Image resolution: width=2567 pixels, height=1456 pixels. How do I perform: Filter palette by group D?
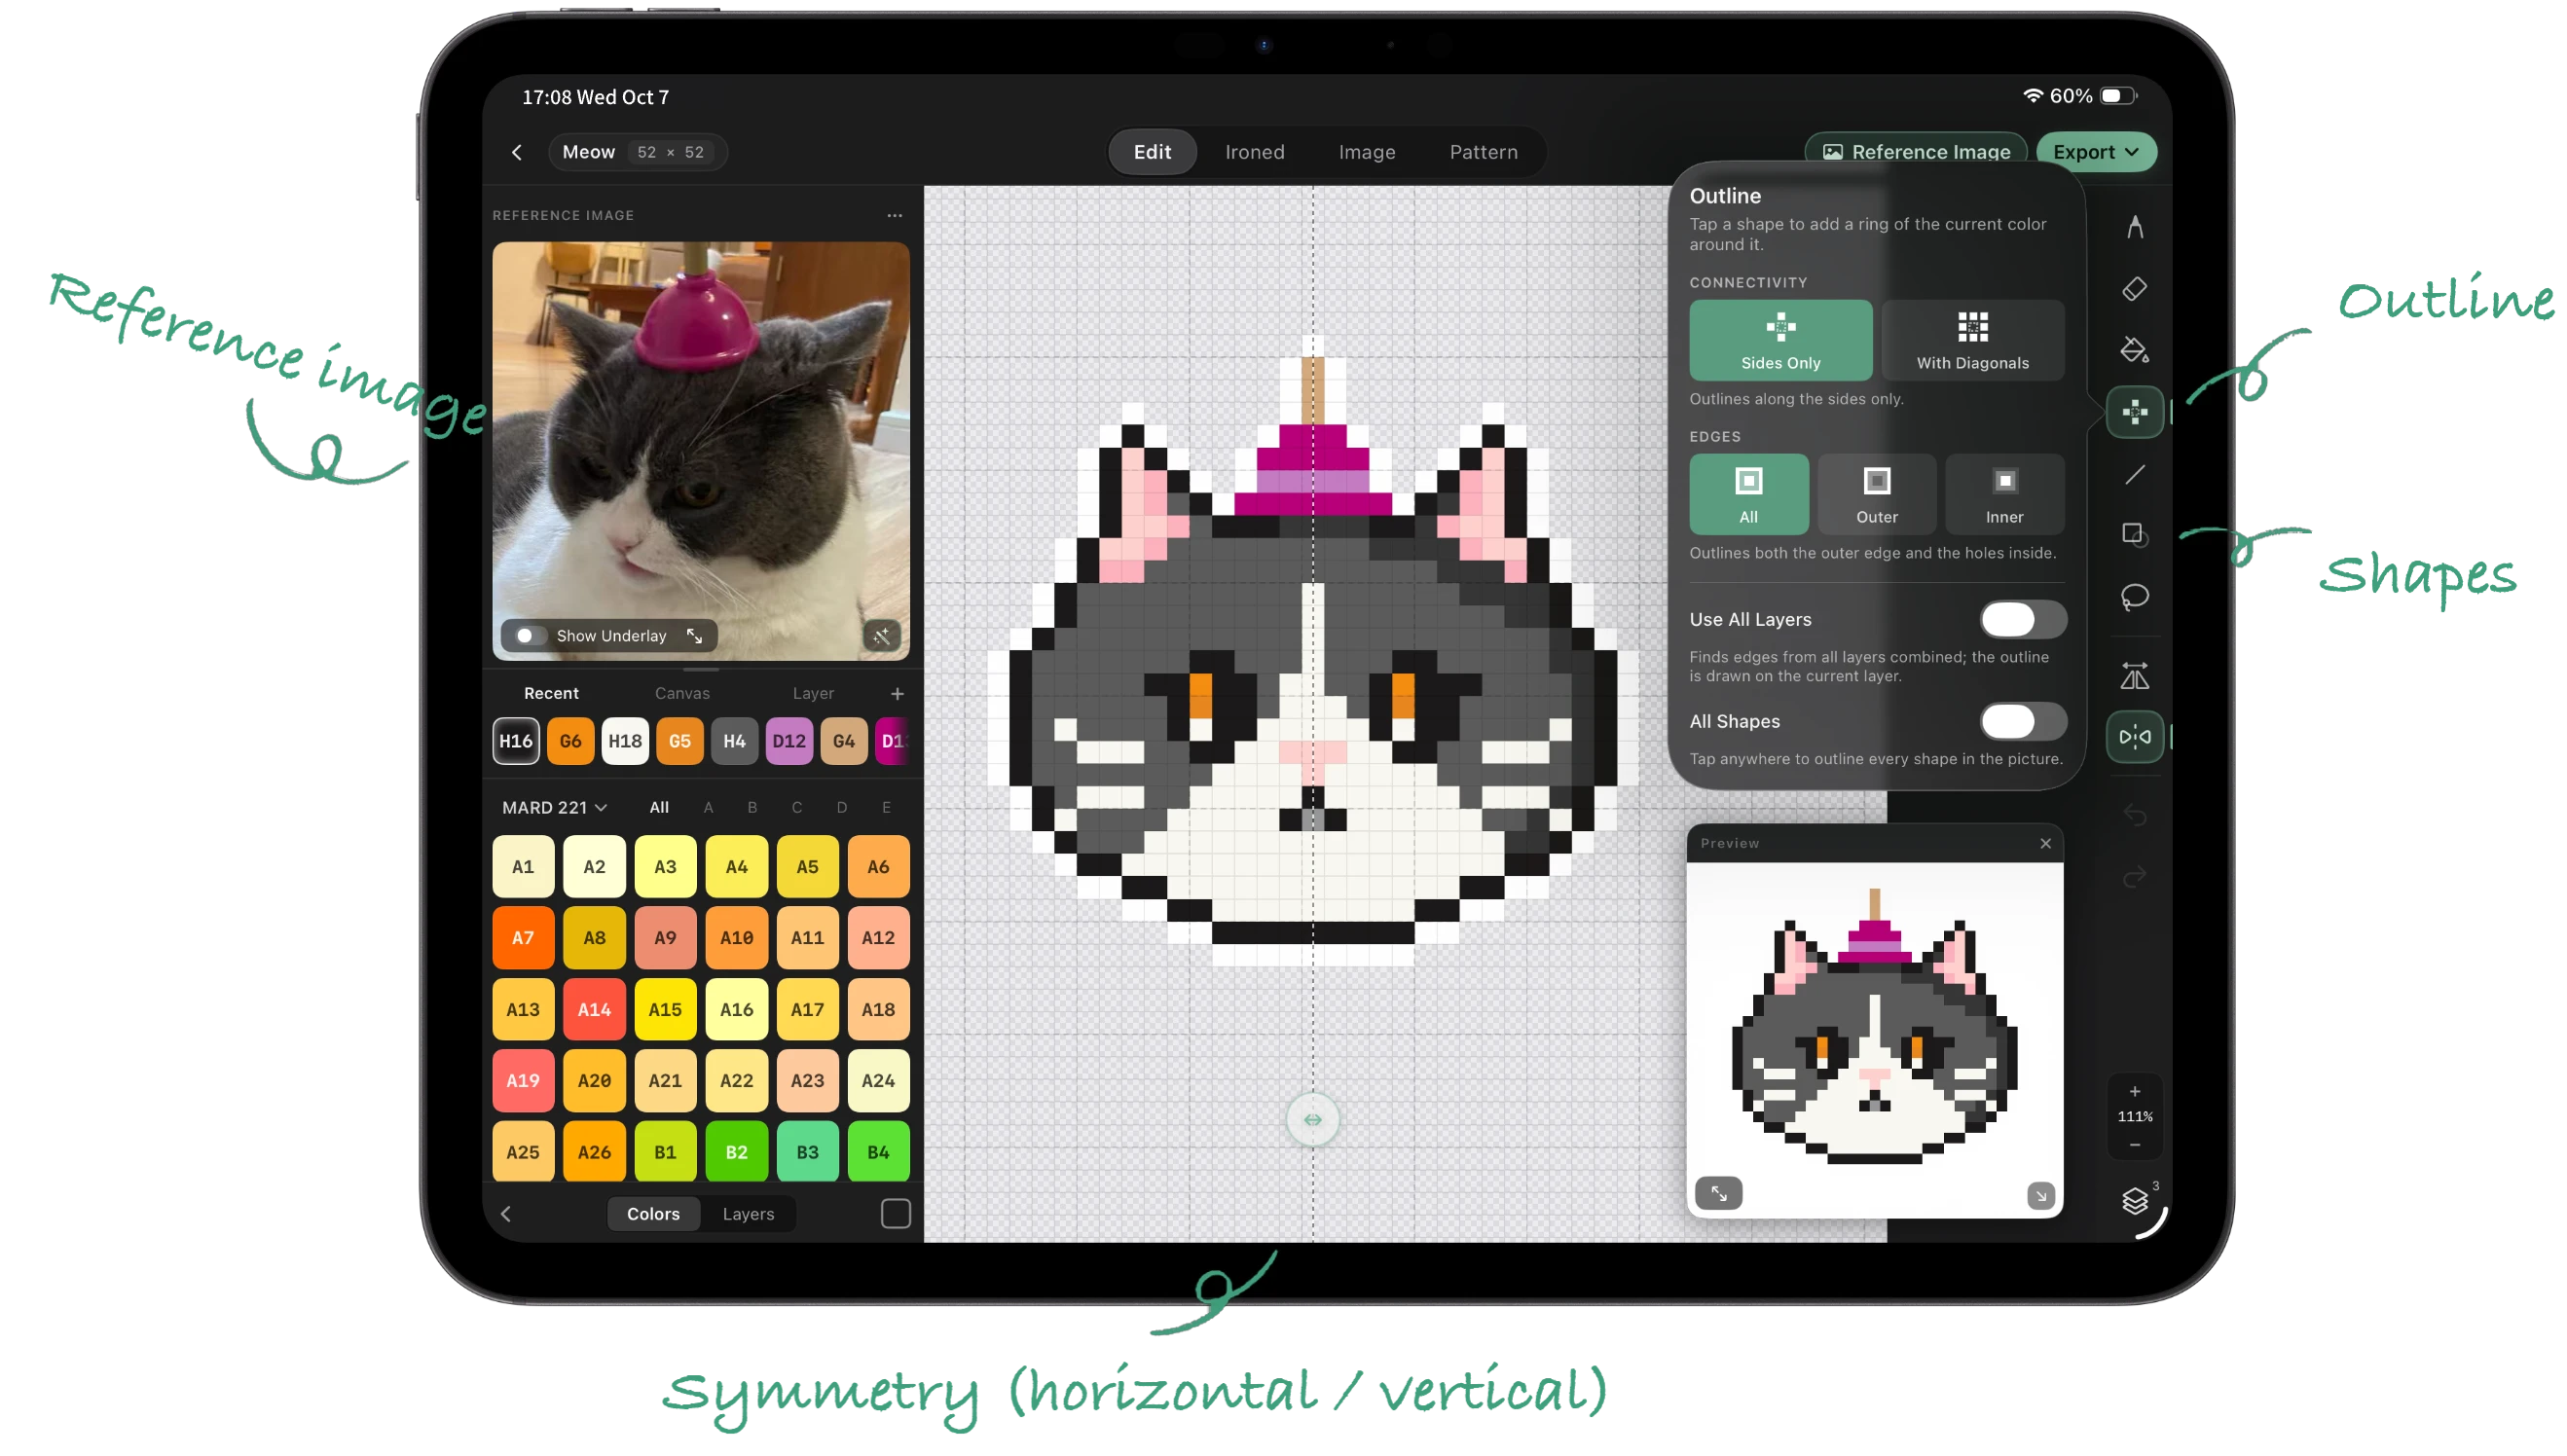click(x=841, y=808)
